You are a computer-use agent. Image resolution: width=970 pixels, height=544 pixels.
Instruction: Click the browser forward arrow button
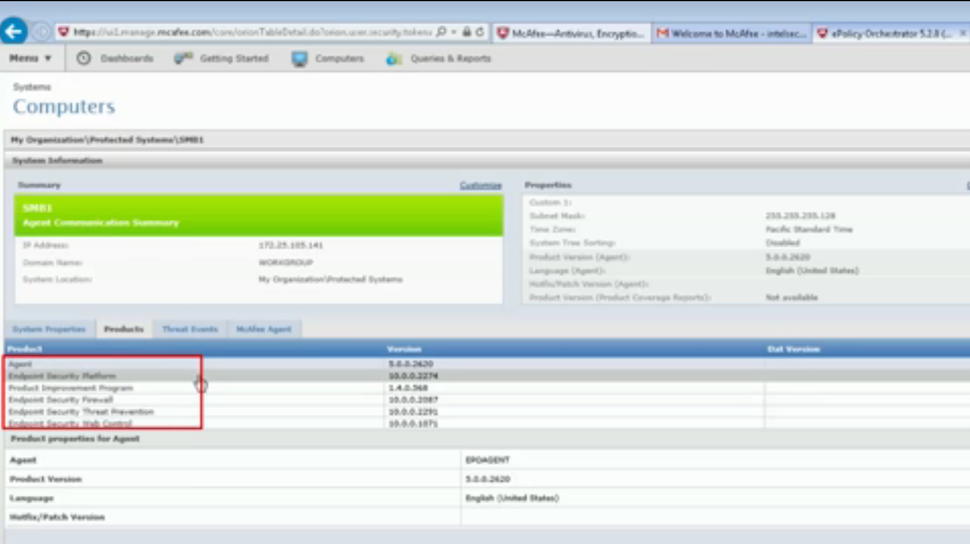(41, 32)
